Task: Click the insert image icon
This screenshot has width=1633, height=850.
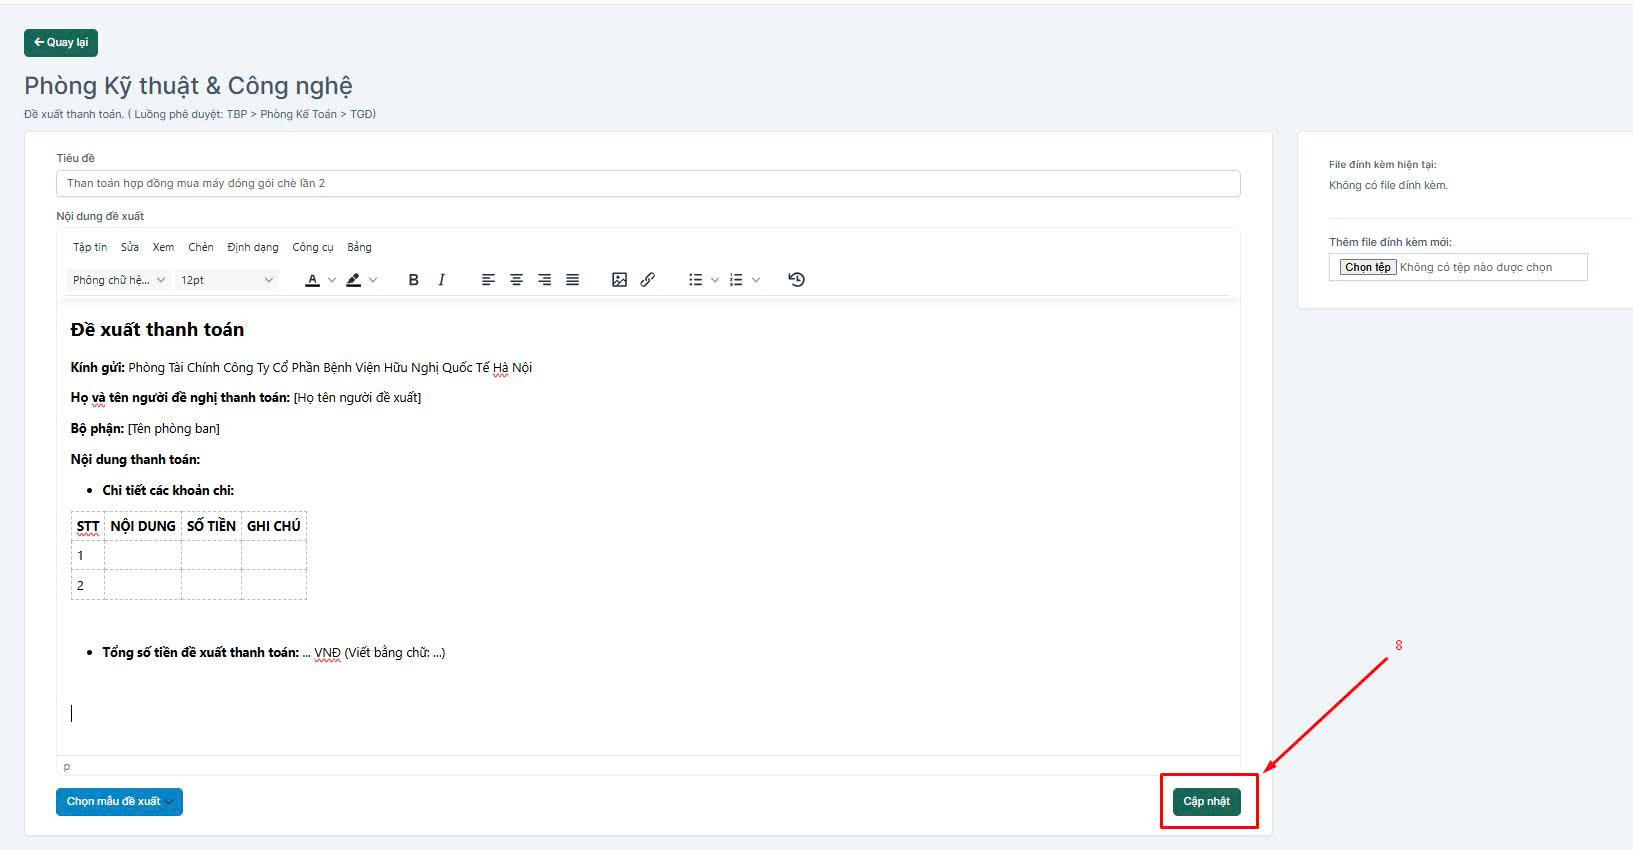Action: coord(619,280)
